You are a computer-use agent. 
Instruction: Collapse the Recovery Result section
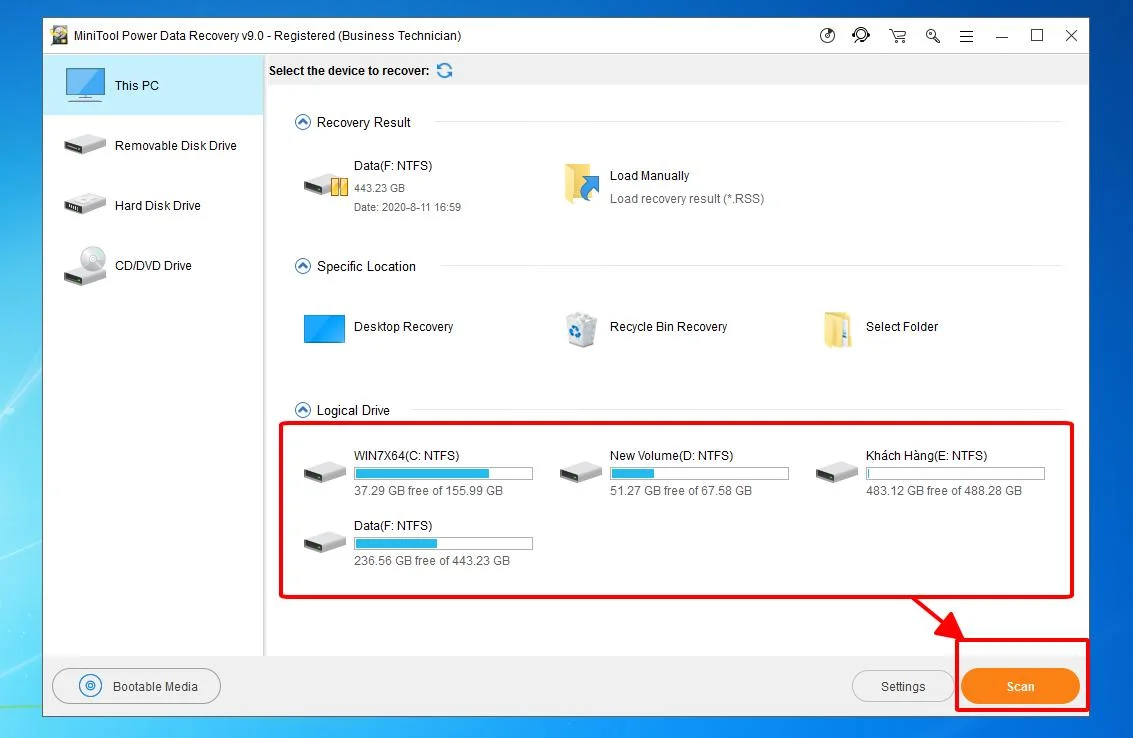(x=303, y=122)
